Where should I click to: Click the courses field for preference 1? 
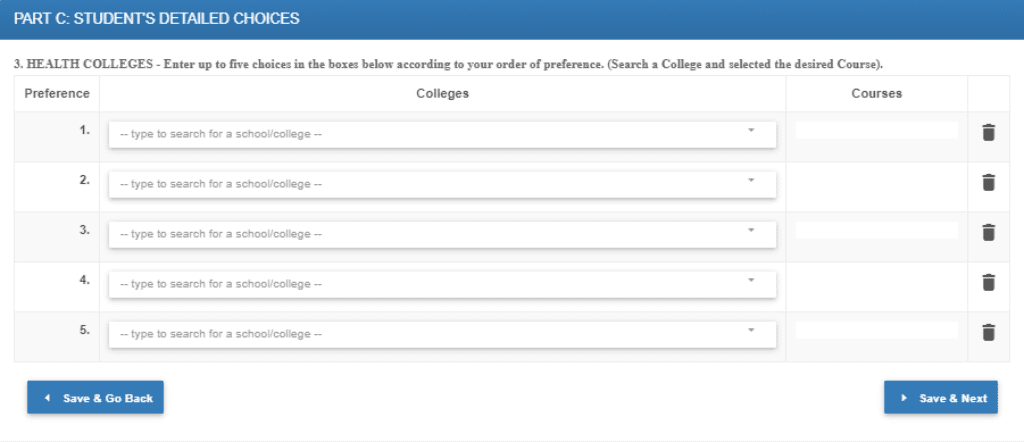876,131
